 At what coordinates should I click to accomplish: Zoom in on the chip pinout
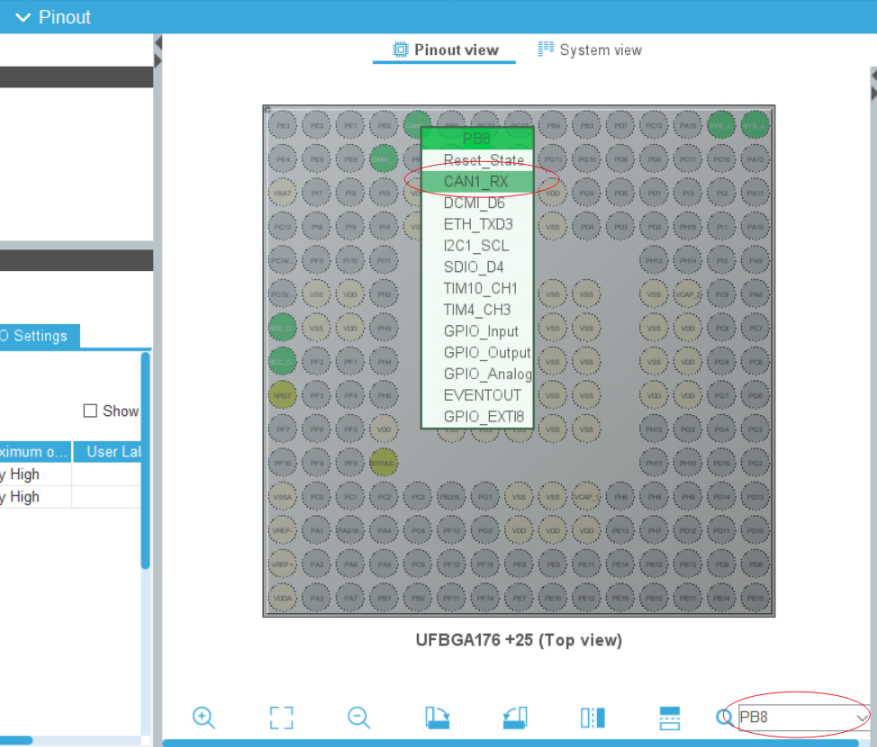click(x=204, y=717)
